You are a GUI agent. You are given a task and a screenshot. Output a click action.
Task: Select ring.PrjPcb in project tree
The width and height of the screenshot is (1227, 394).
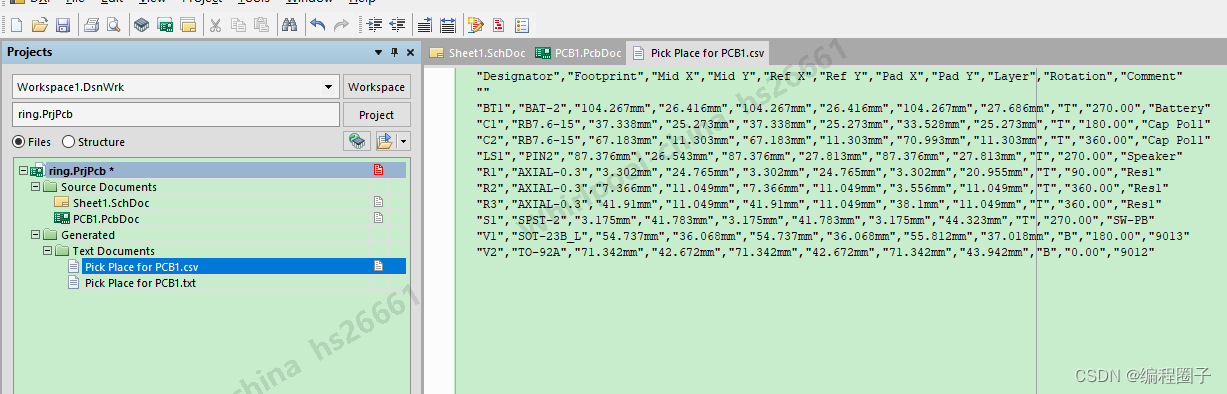81,171
